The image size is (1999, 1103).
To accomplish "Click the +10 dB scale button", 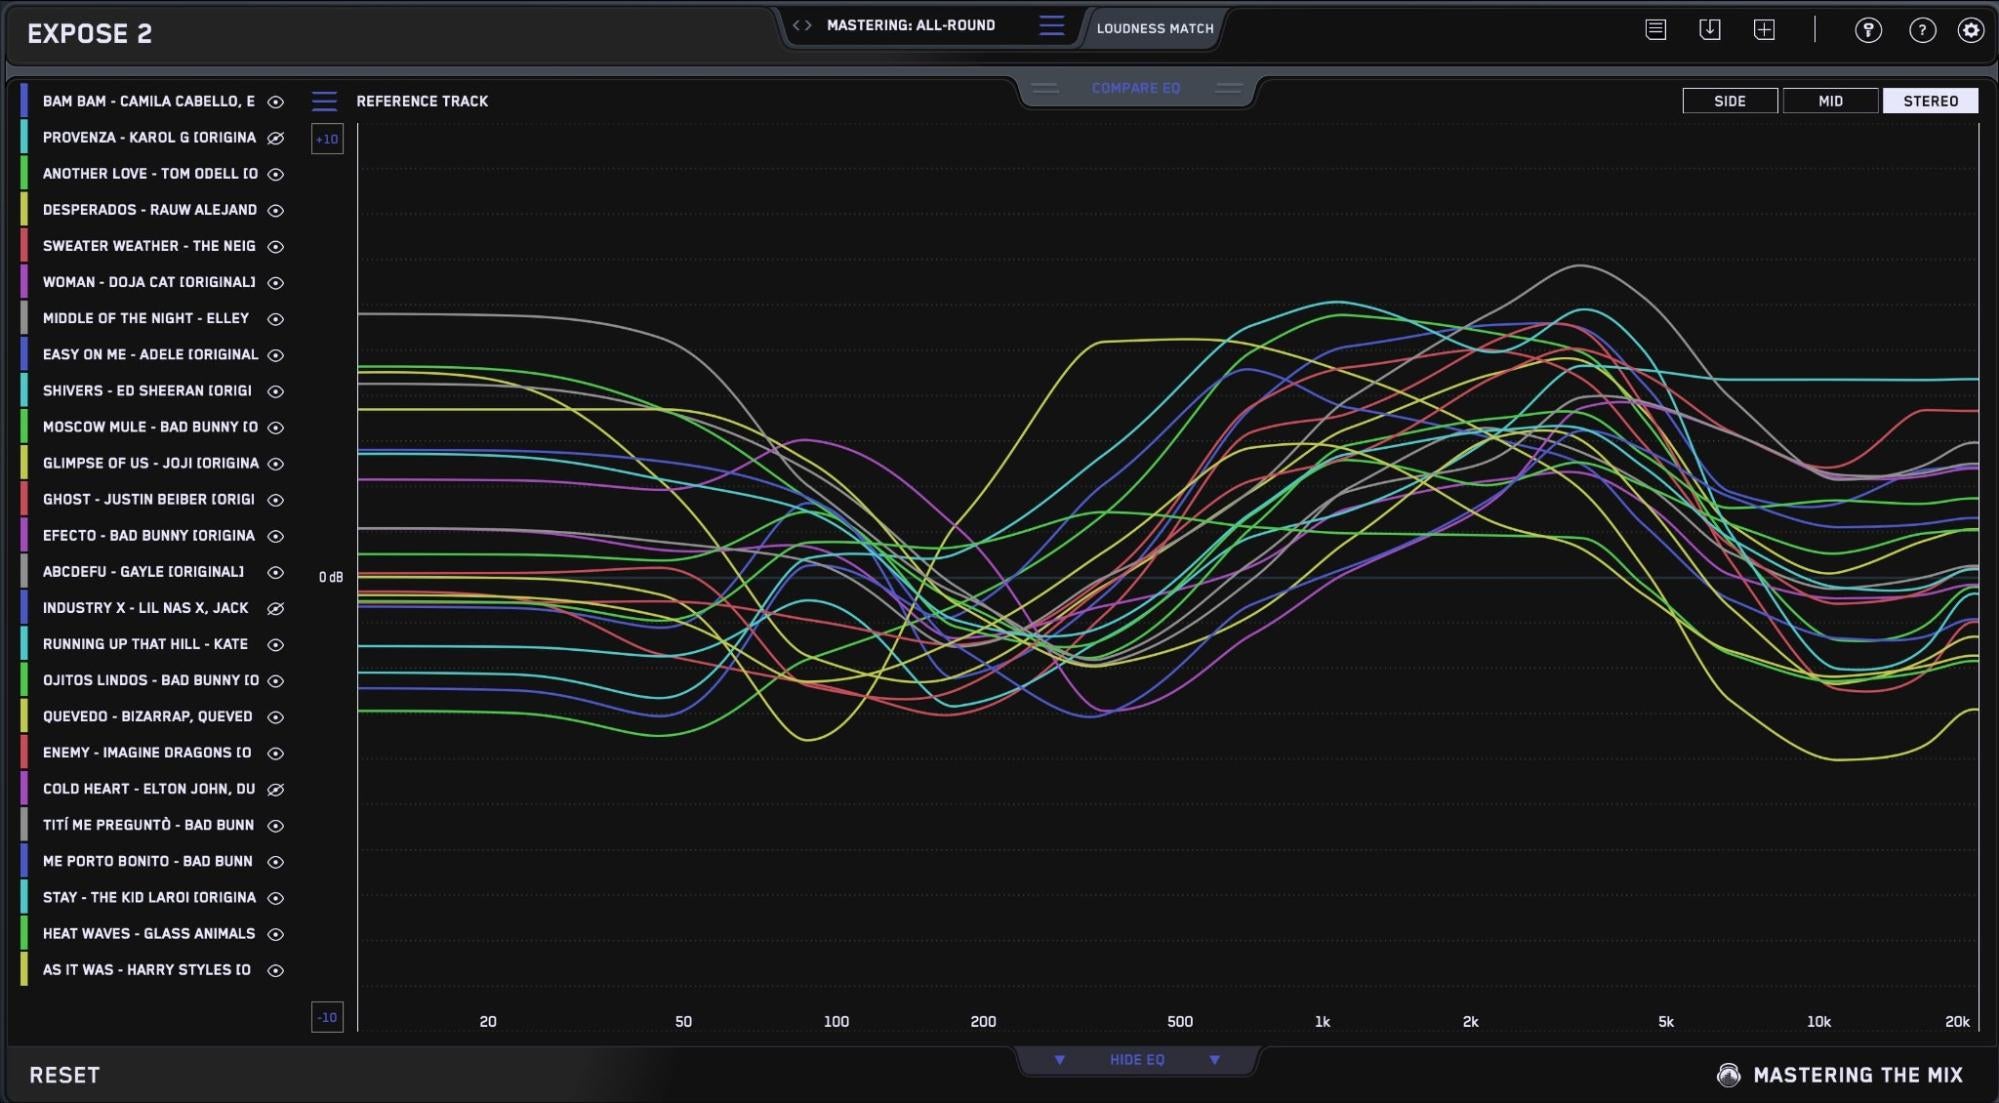I will coord(327,139).
